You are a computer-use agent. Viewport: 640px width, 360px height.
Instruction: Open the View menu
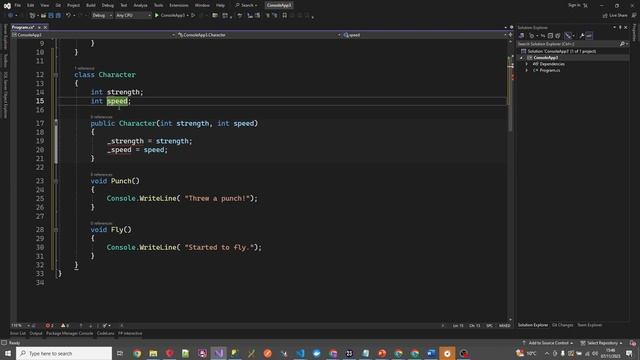(44, 5)
